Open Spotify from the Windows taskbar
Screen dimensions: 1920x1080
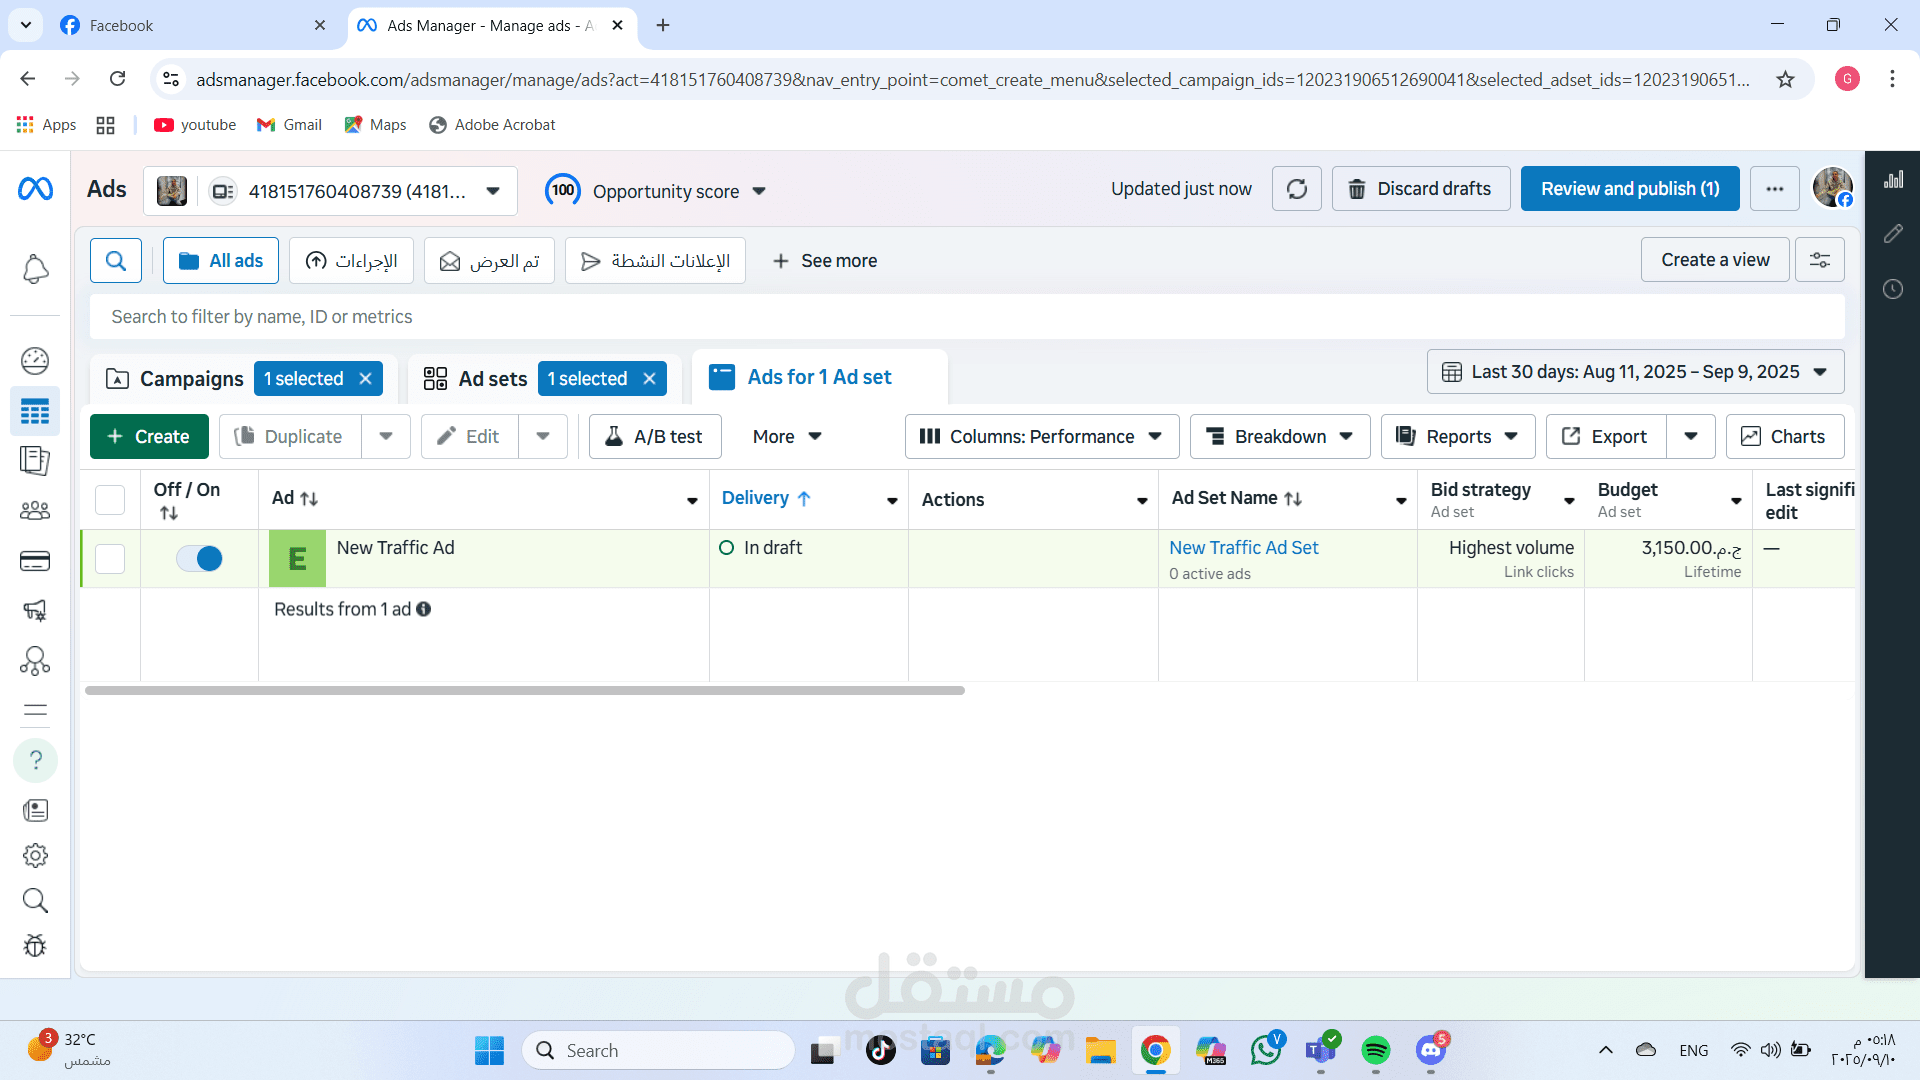[1376, 1050]
